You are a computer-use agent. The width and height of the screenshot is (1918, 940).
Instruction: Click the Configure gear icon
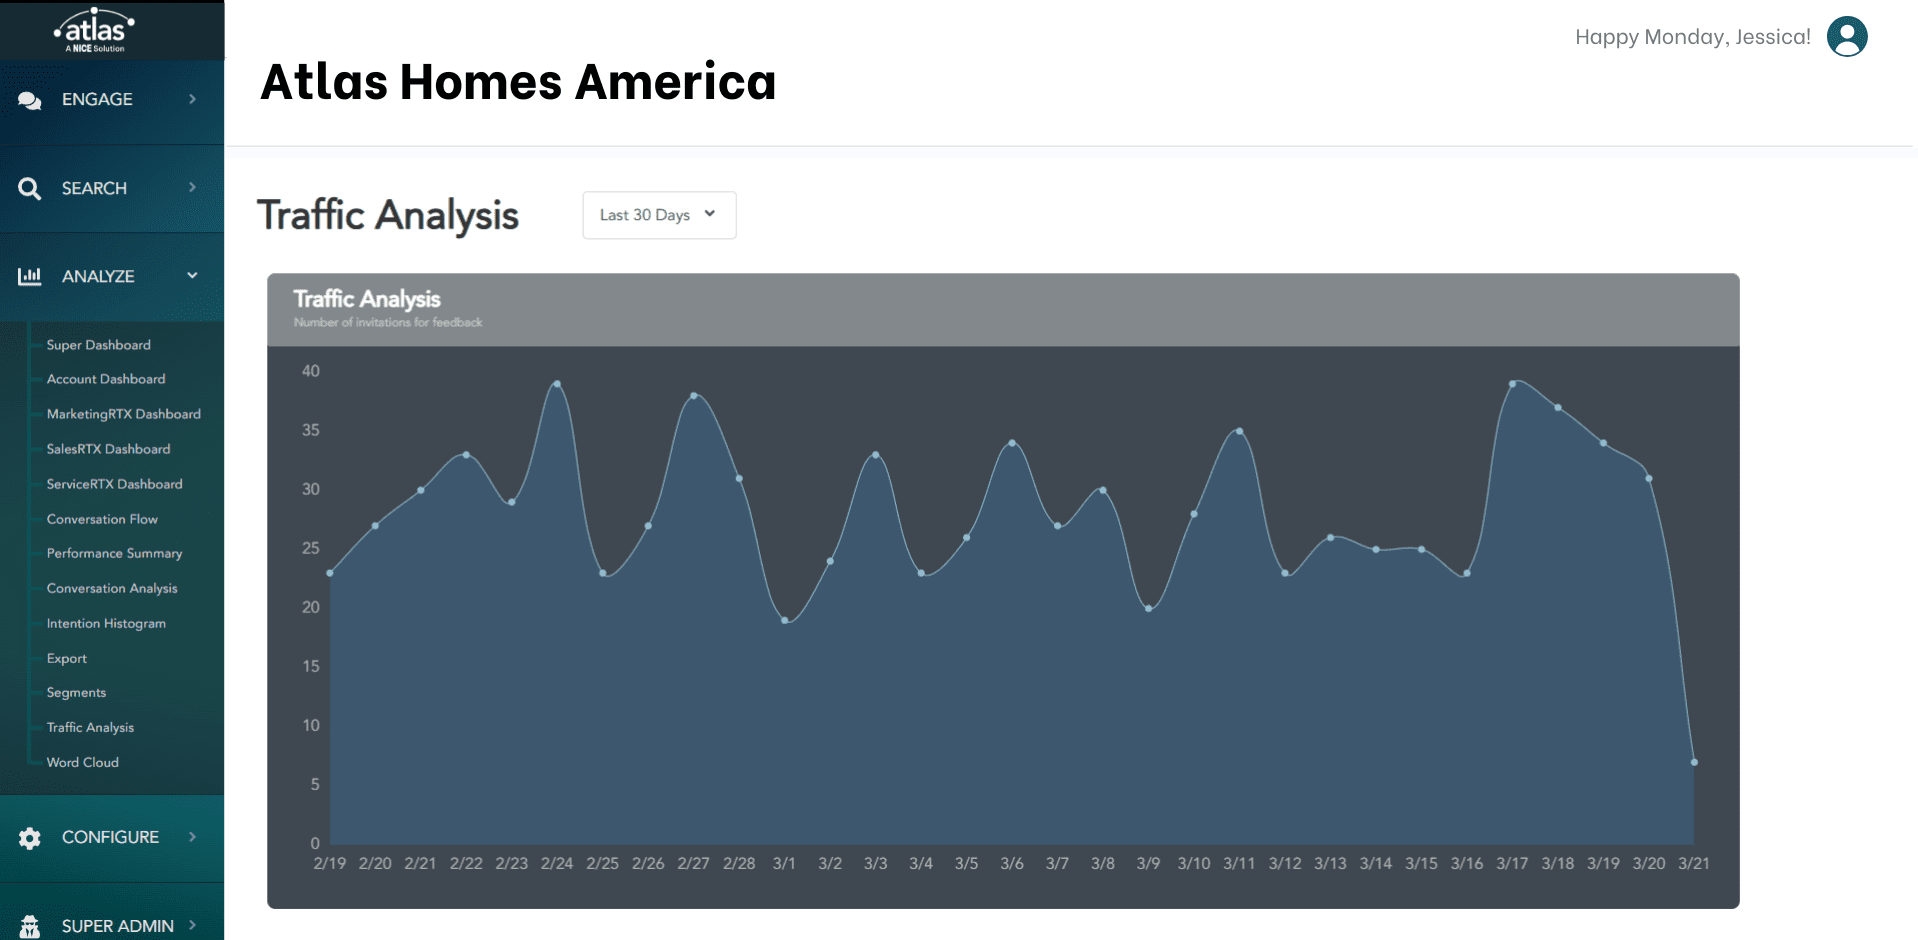coord(30,838)
